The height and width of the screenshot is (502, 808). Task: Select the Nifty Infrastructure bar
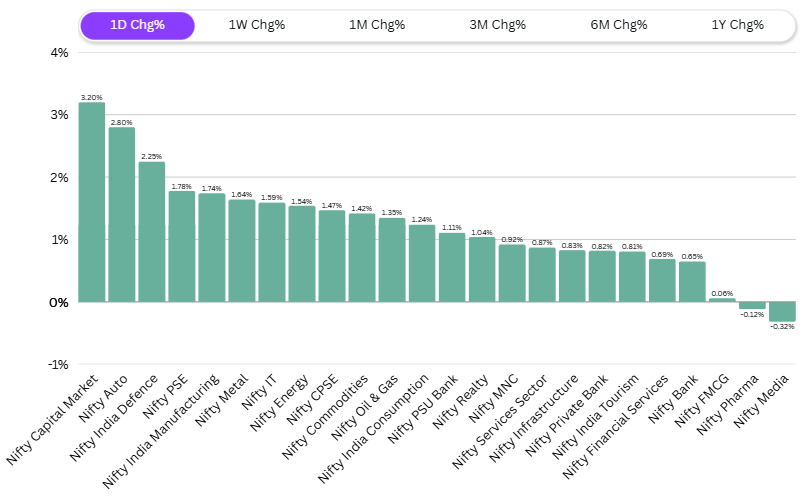click(x=572, y=276)
